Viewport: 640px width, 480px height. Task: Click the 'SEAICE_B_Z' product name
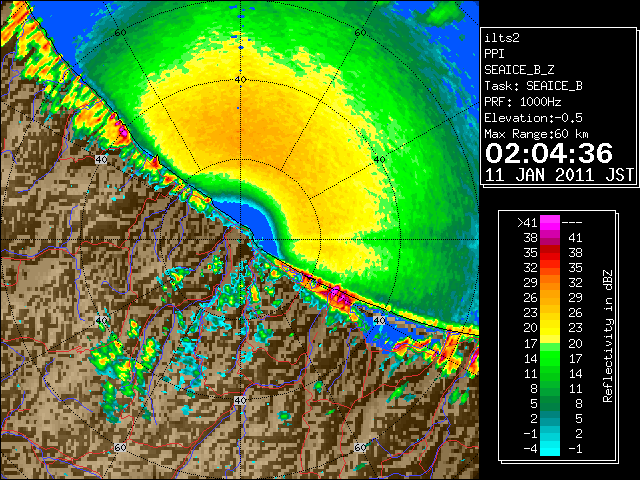pyautogui.click(x=519, y=70)
